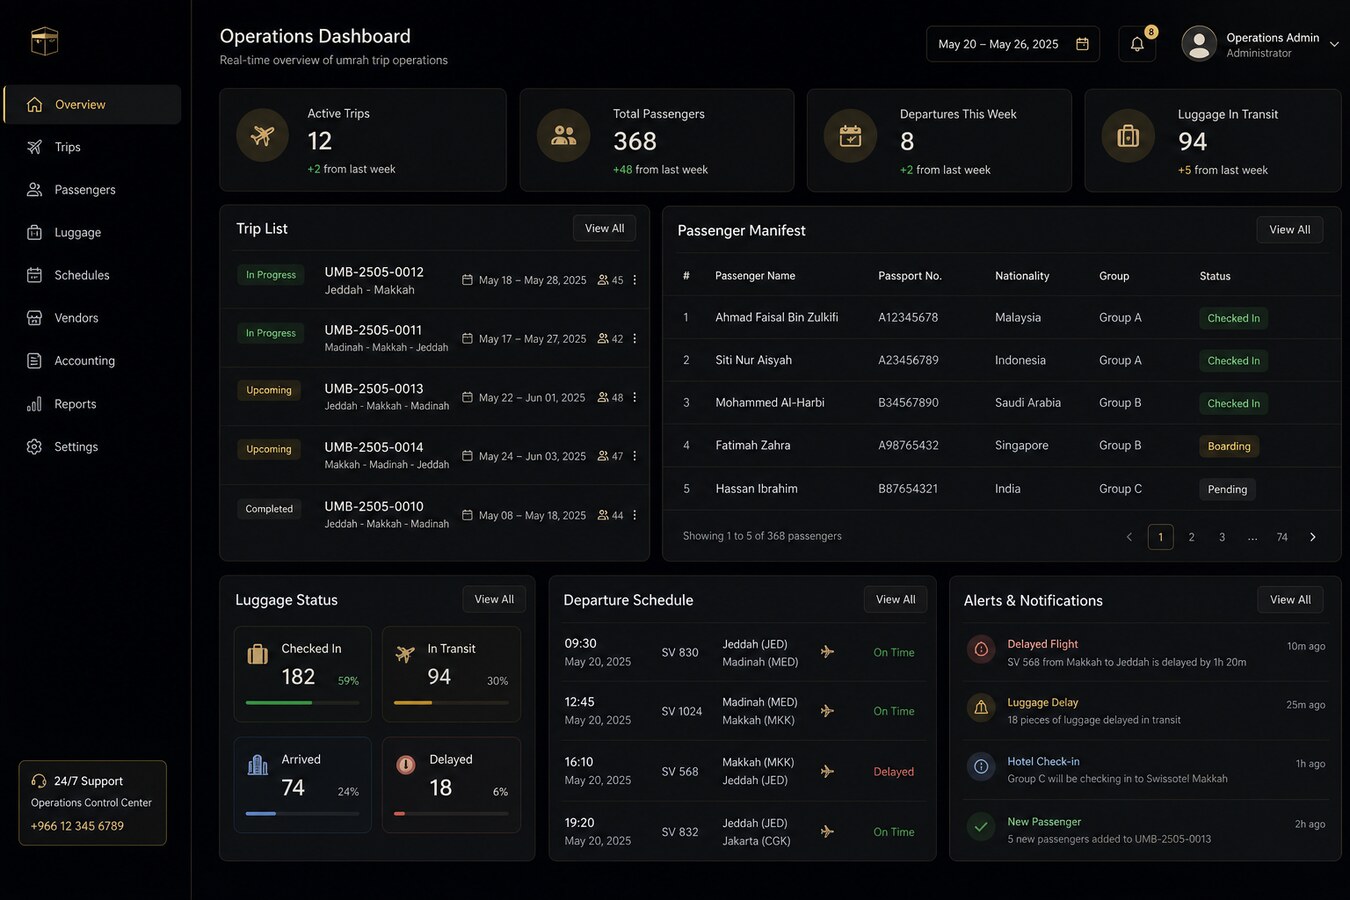This screenshot has width=1350, height=900.
Task: Open three-dot menu for trip UMB-2505-0014
Action: [634, 456]
